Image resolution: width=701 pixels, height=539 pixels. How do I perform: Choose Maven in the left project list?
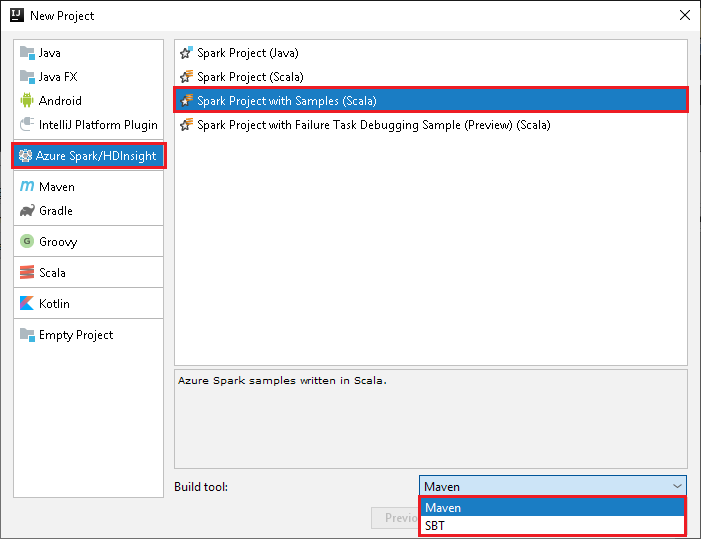tap(89, 186)
